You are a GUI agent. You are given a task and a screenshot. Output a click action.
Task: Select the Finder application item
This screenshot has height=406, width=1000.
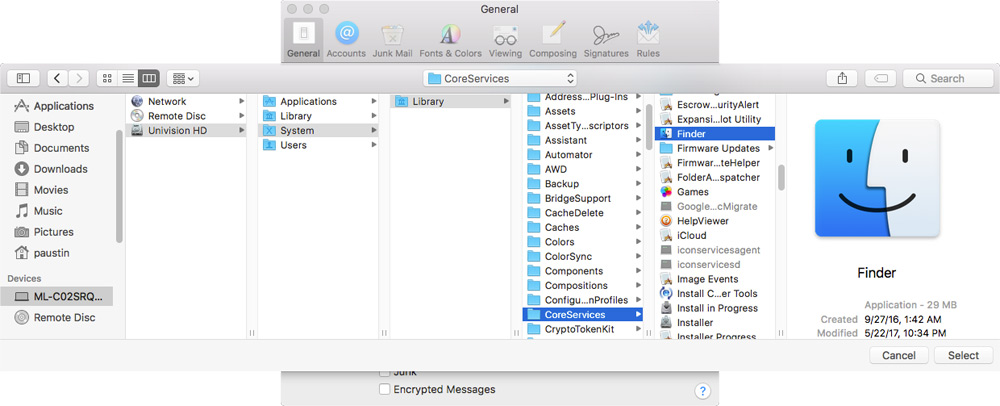(x=715, y=134)
